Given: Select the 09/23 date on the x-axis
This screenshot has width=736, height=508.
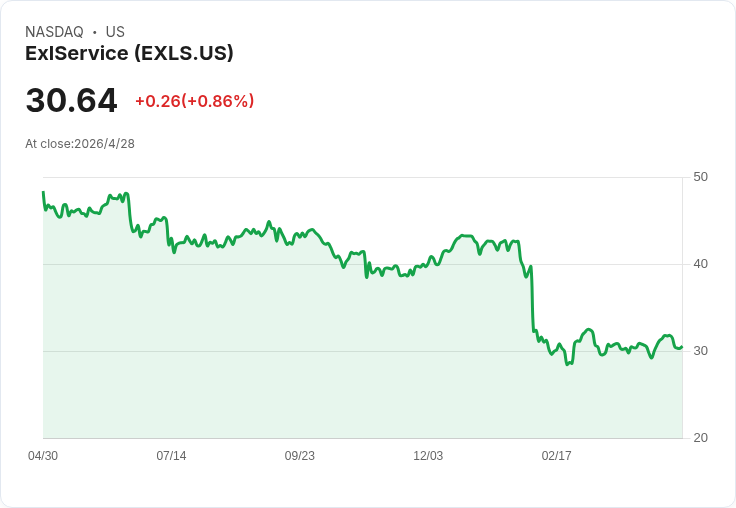Looking at the screenshot, I should [x=299, y=456].
